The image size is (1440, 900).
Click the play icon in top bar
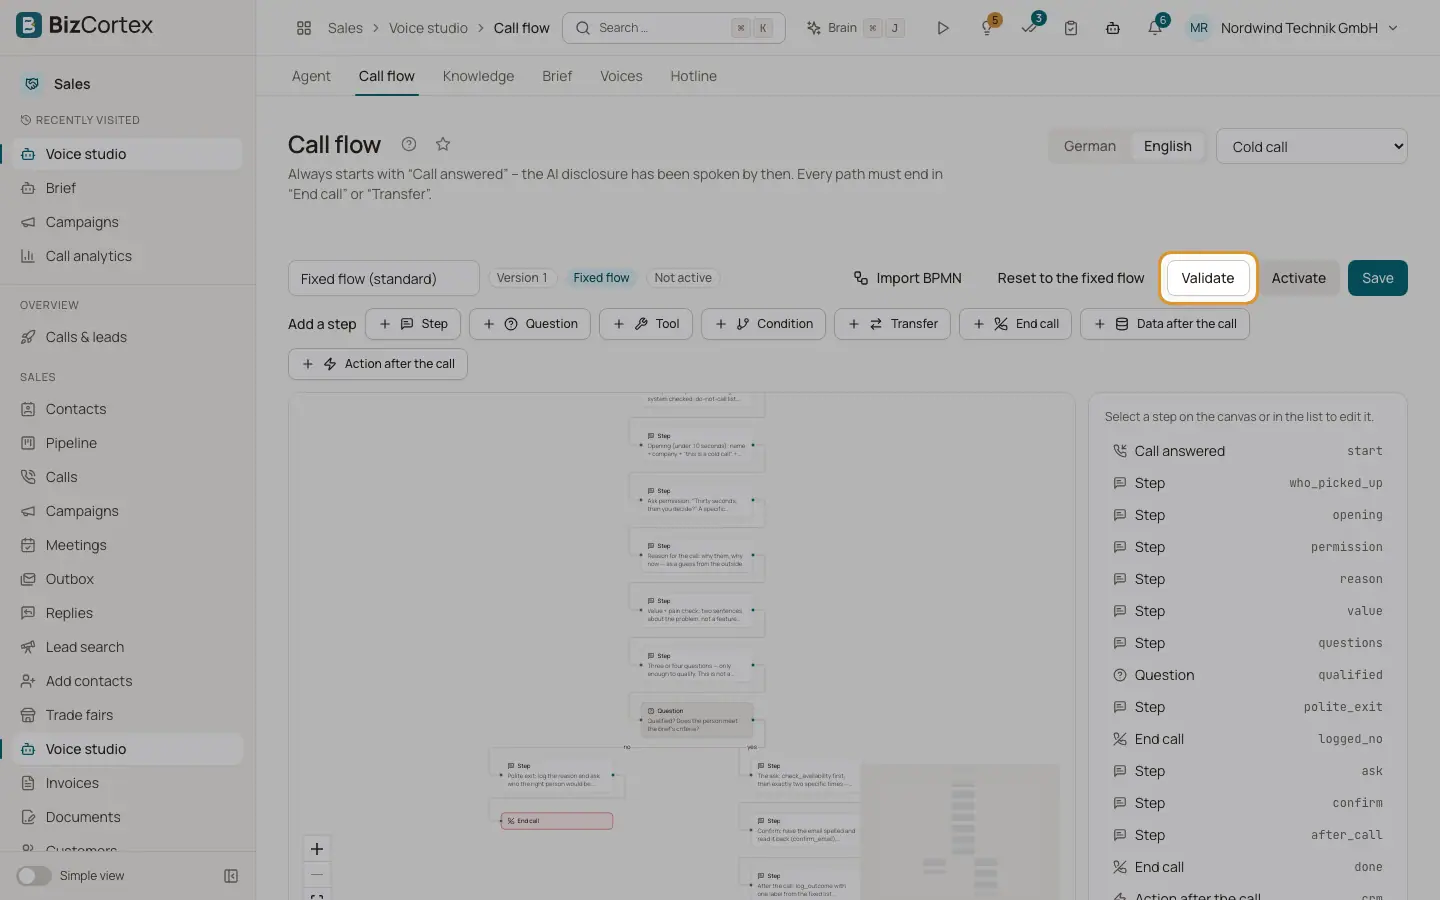pos(943,28)
